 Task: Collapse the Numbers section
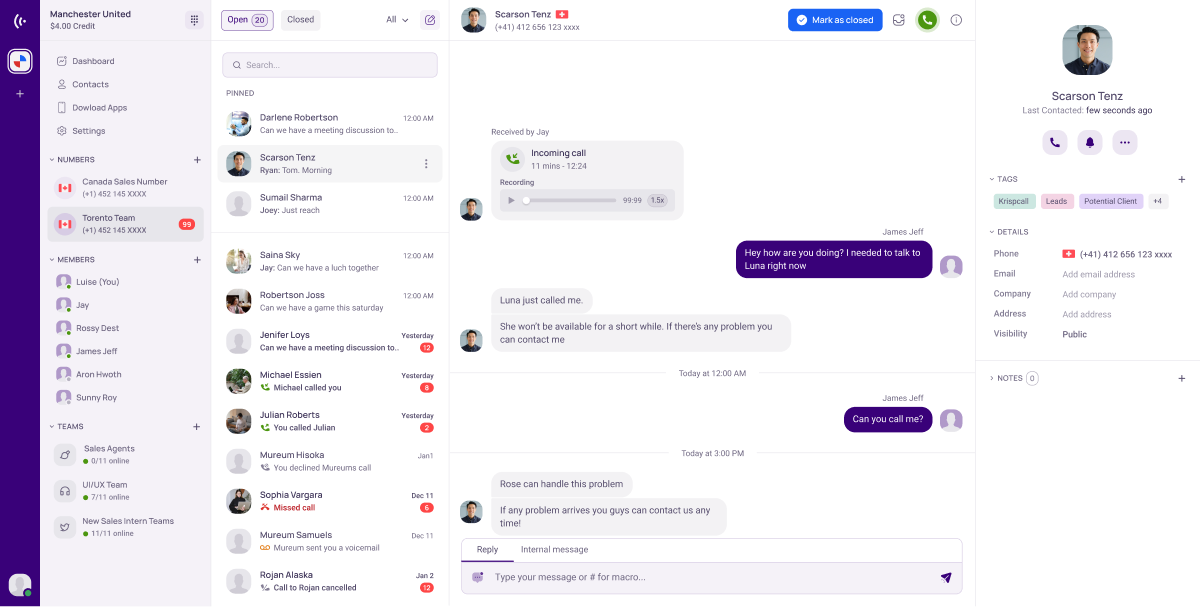[x=52, y=159]
